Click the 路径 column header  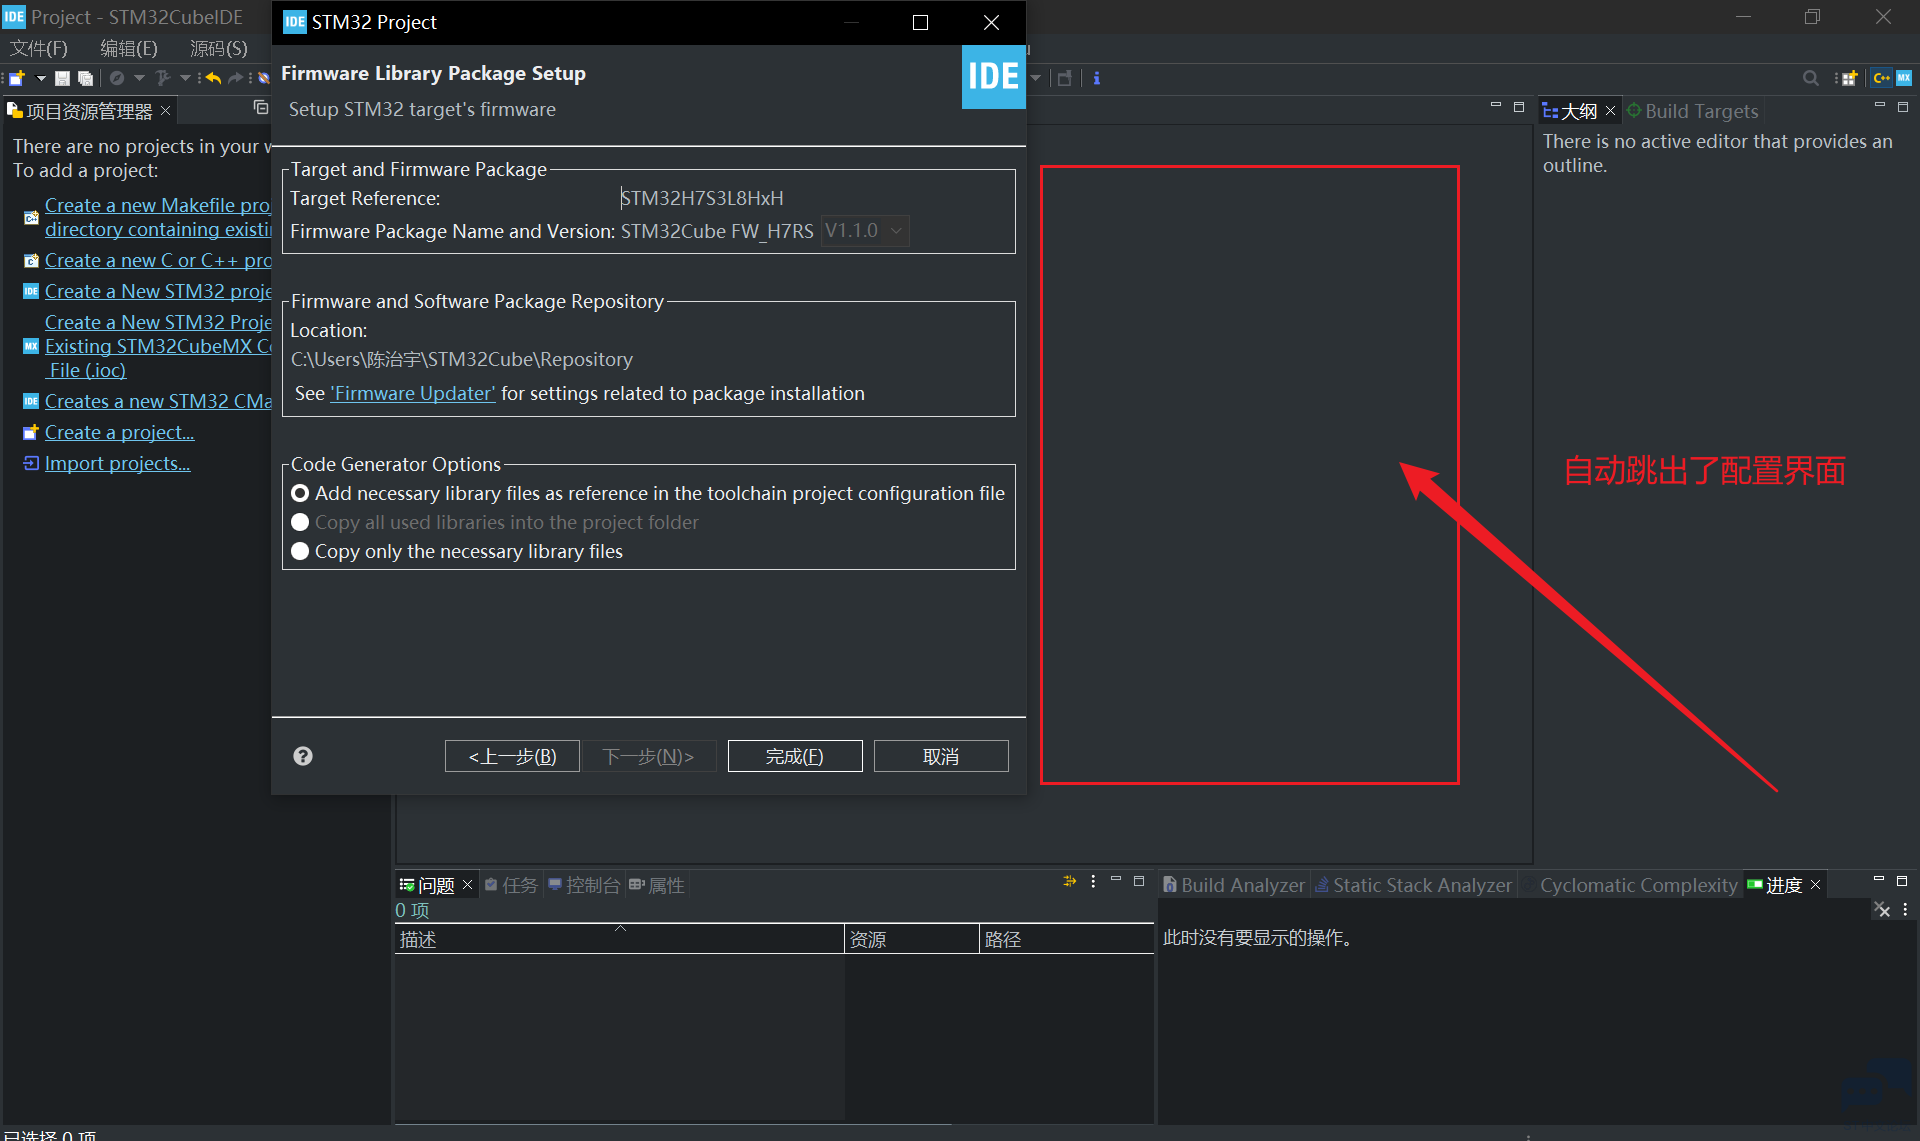[1066, 939]
